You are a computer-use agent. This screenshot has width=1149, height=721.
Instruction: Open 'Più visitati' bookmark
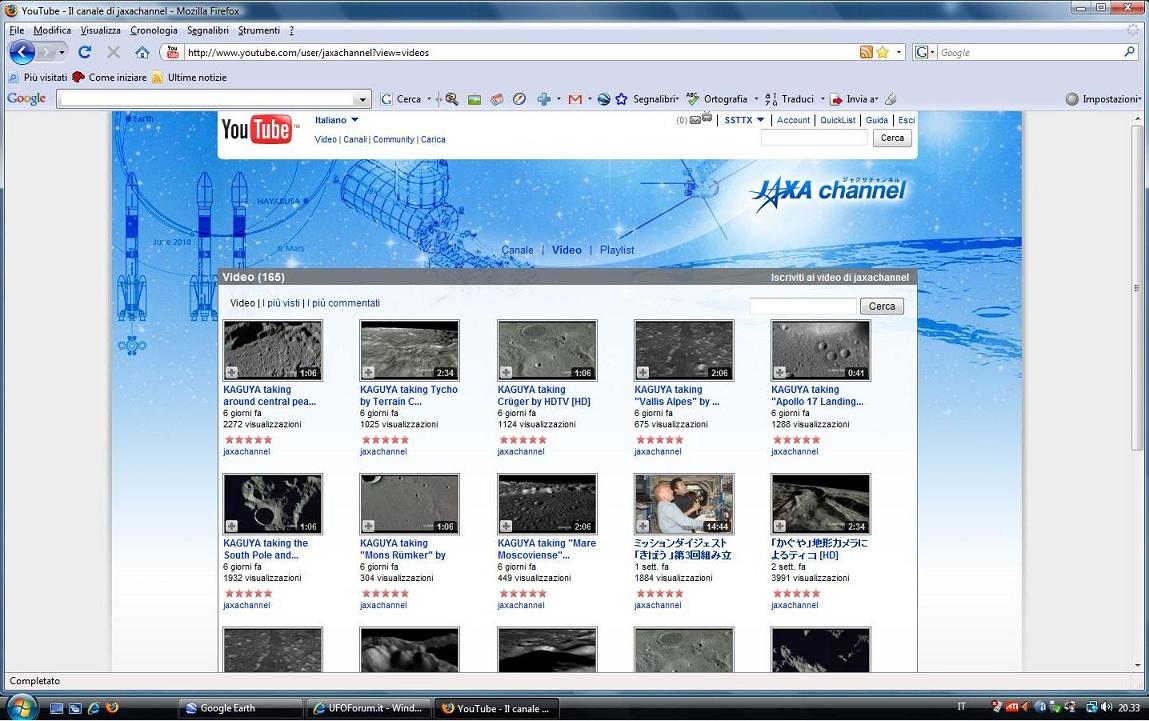click(x=37, y=77)
